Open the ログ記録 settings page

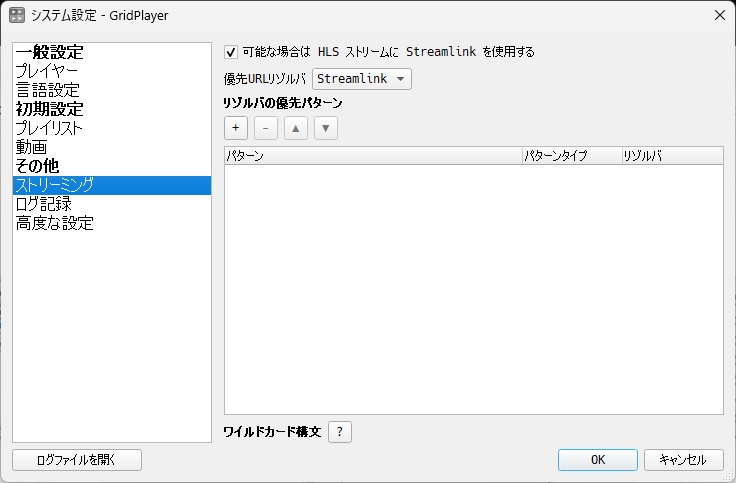coord(43,204)
